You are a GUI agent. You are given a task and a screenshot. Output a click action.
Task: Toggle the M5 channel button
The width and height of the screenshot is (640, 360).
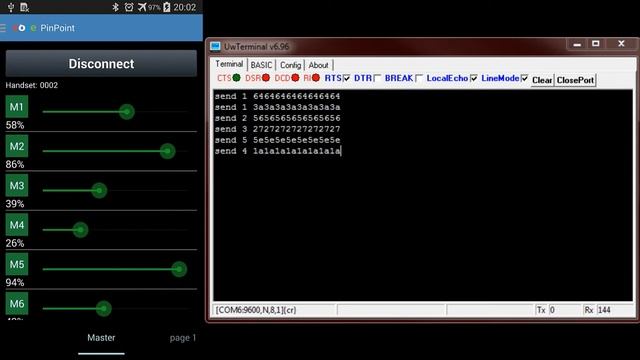tap(17, 264)
